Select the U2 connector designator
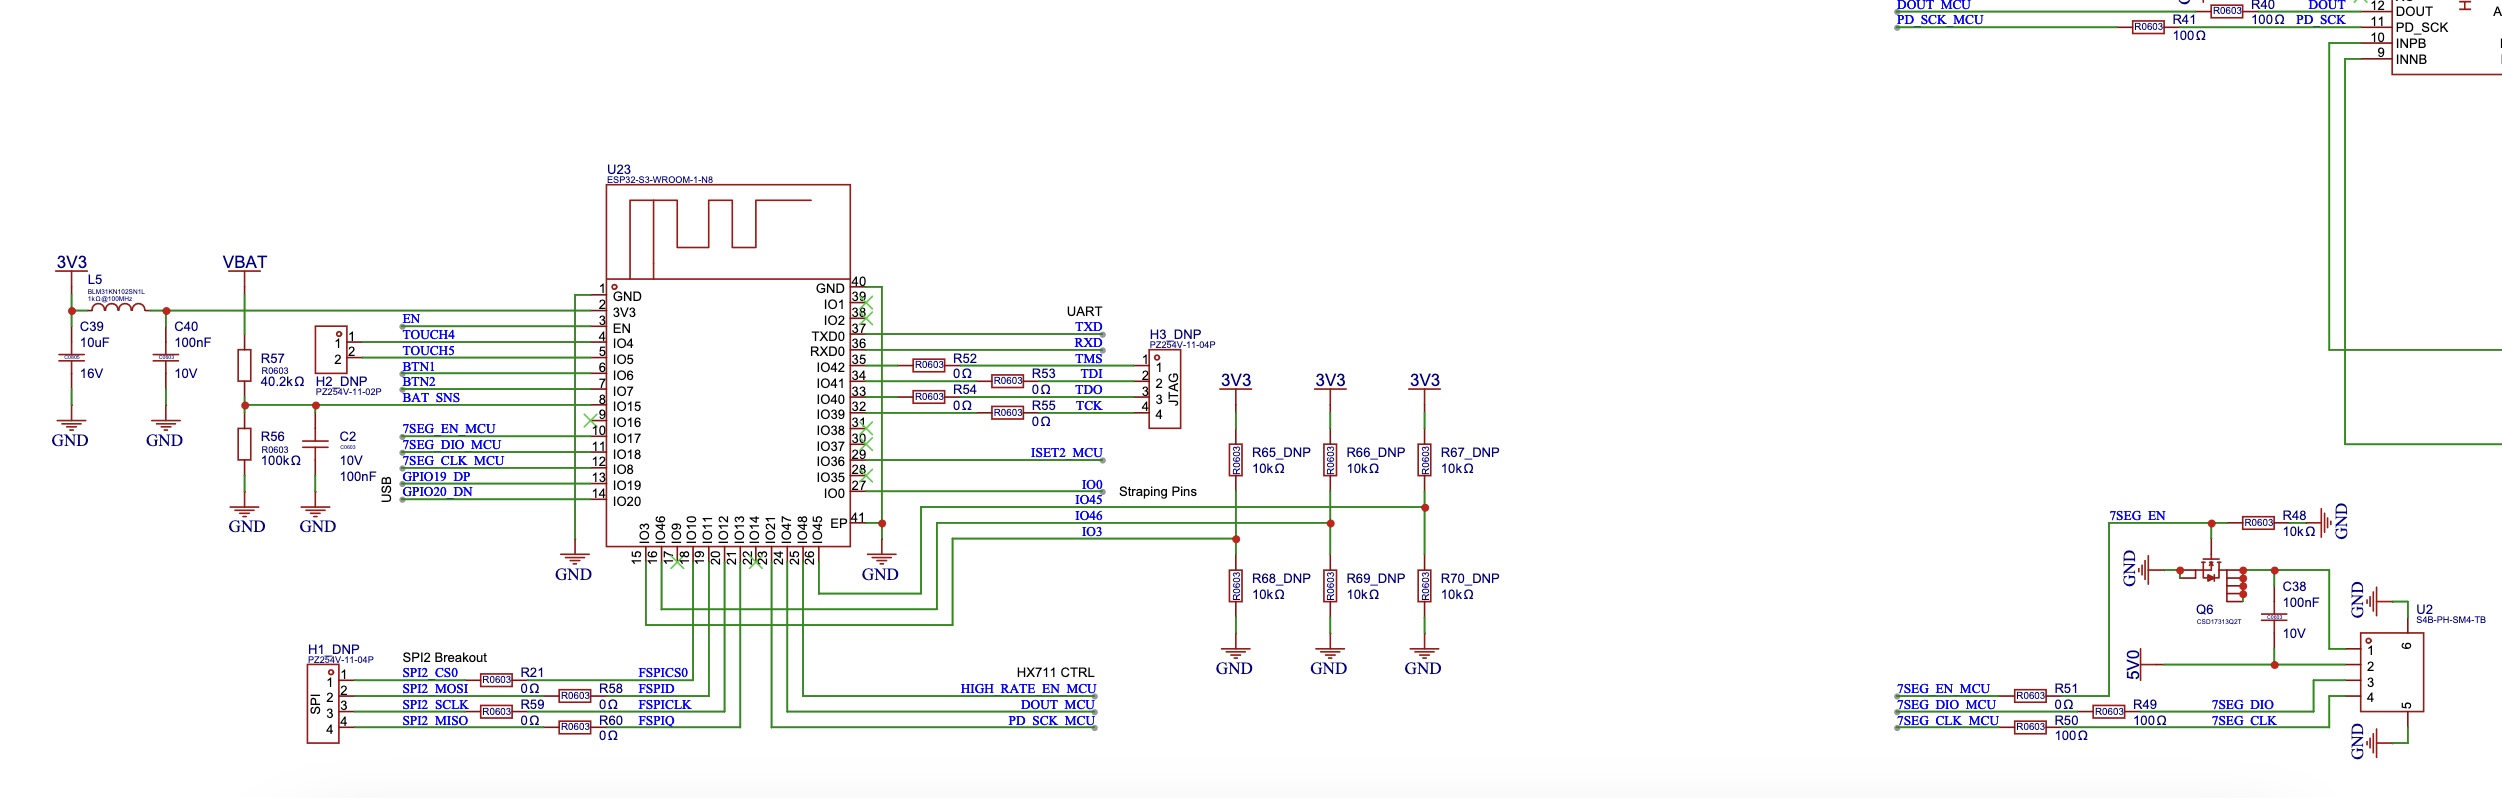The width and height of the screenshot is (2502, 798). [2424, 609]
